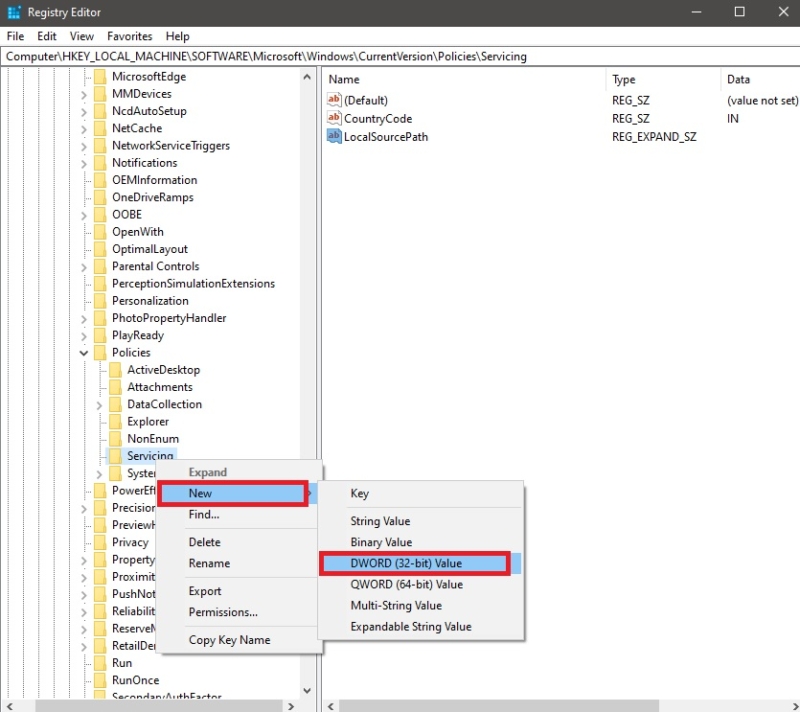Select Multi-String Value from the submenu
800x712 pixels.
pyautogui.click(x=397, y=605)
